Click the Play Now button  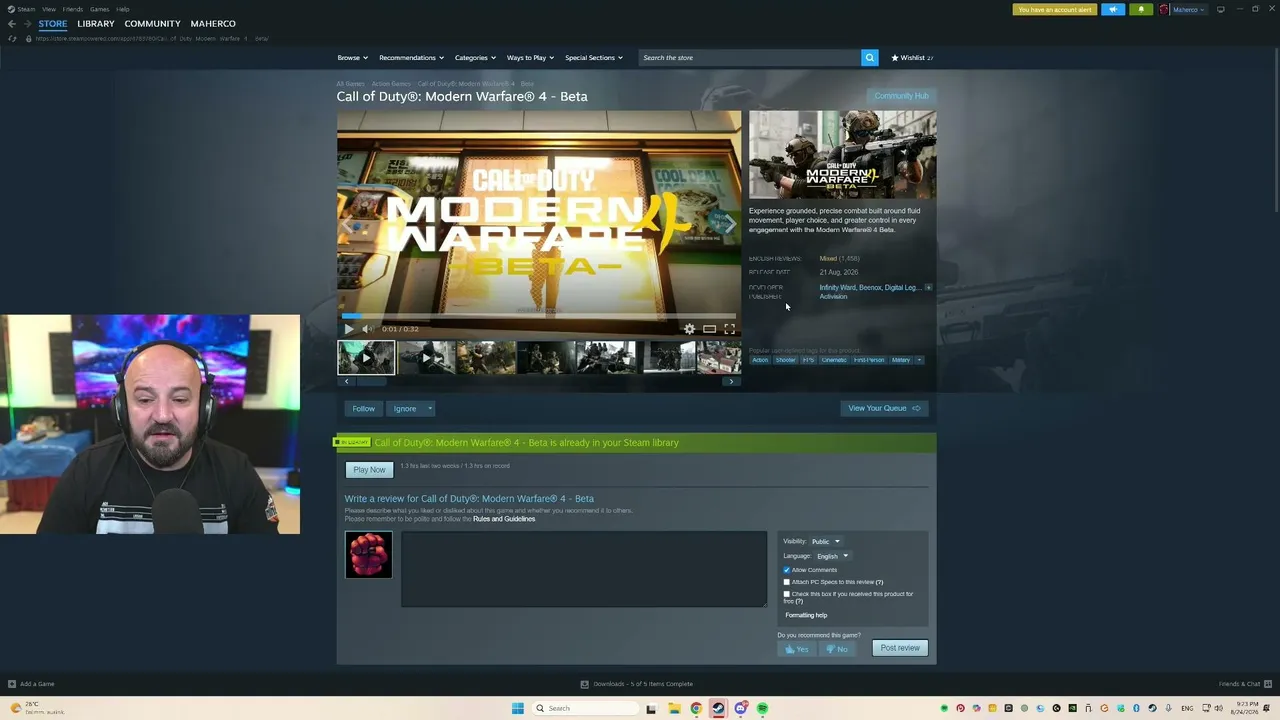[369, 470]
